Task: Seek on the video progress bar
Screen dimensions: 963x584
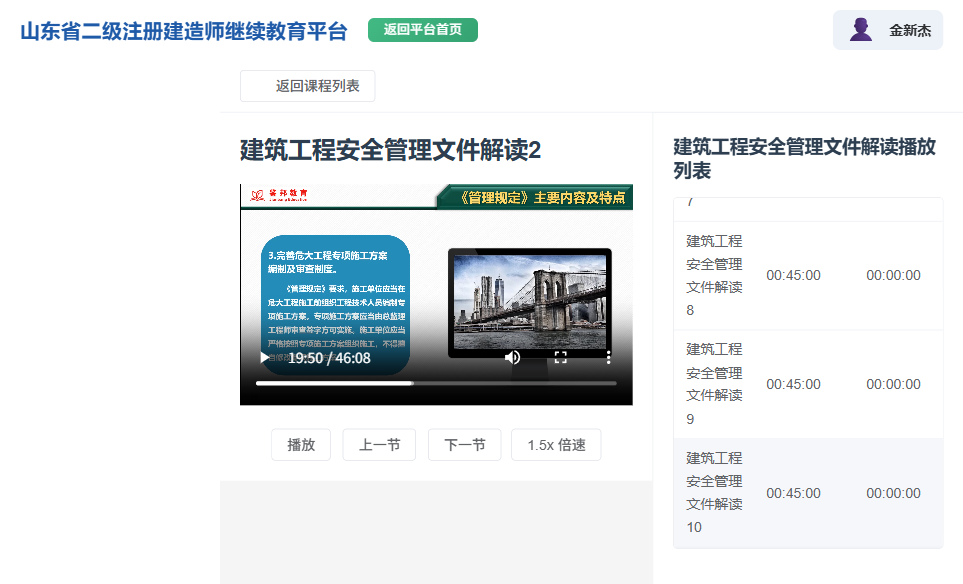Action: click(436, 383)
